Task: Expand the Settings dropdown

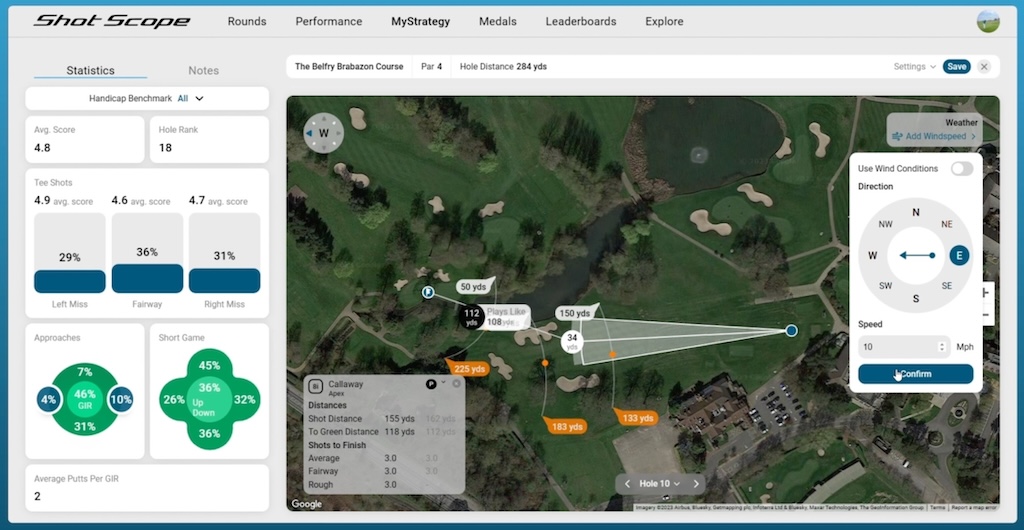Action: (914, 67)
